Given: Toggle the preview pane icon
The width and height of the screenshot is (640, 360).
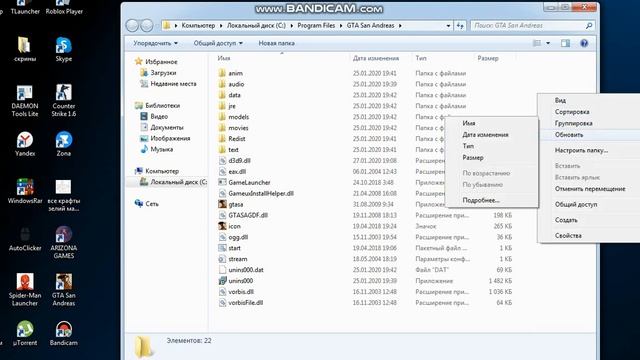Looking at the screenshot, I should click(565, 43).
